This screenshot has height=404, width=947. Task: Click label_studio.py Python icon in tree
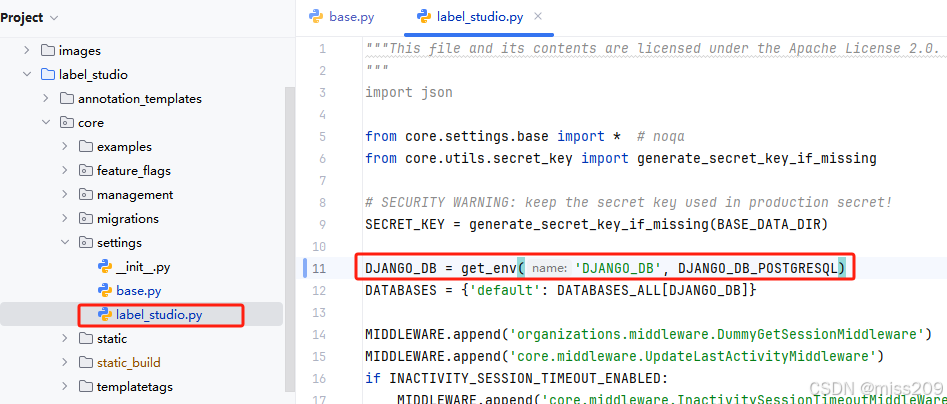click(x=105, y=315)
